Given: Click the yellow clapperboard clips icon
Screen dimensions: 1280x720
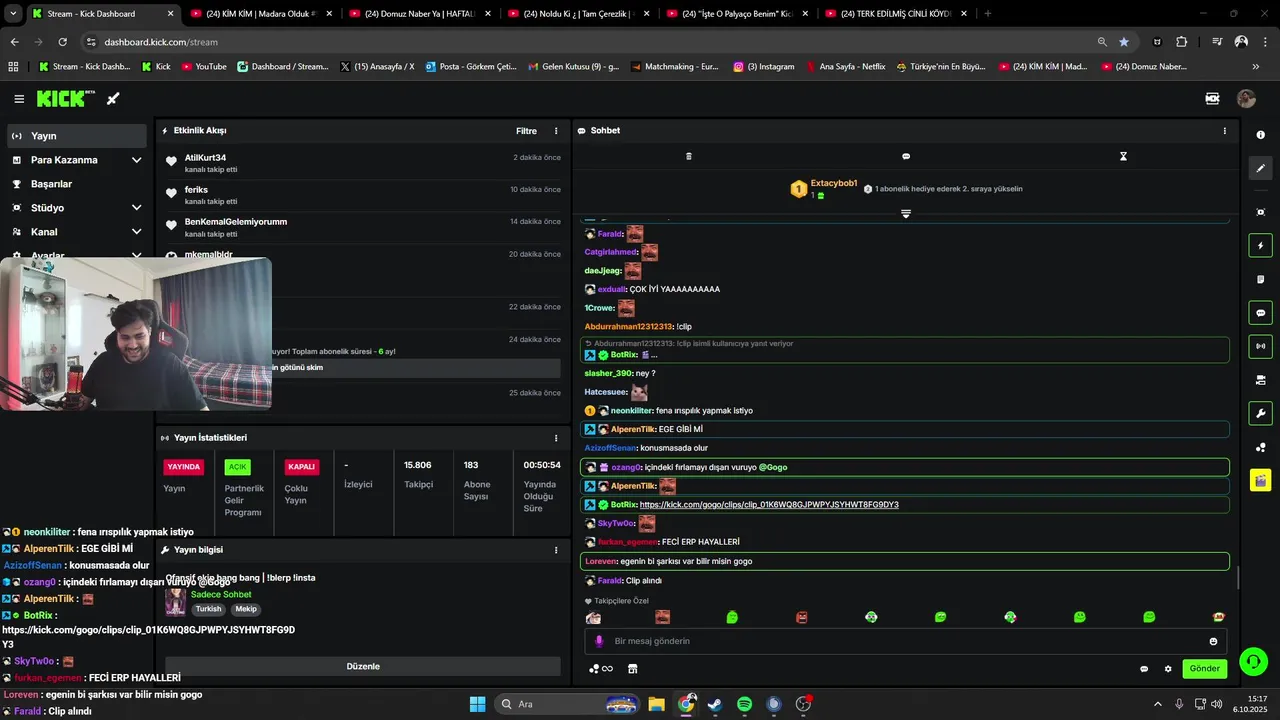Looking at the screenshot, I should (1260, 480).
